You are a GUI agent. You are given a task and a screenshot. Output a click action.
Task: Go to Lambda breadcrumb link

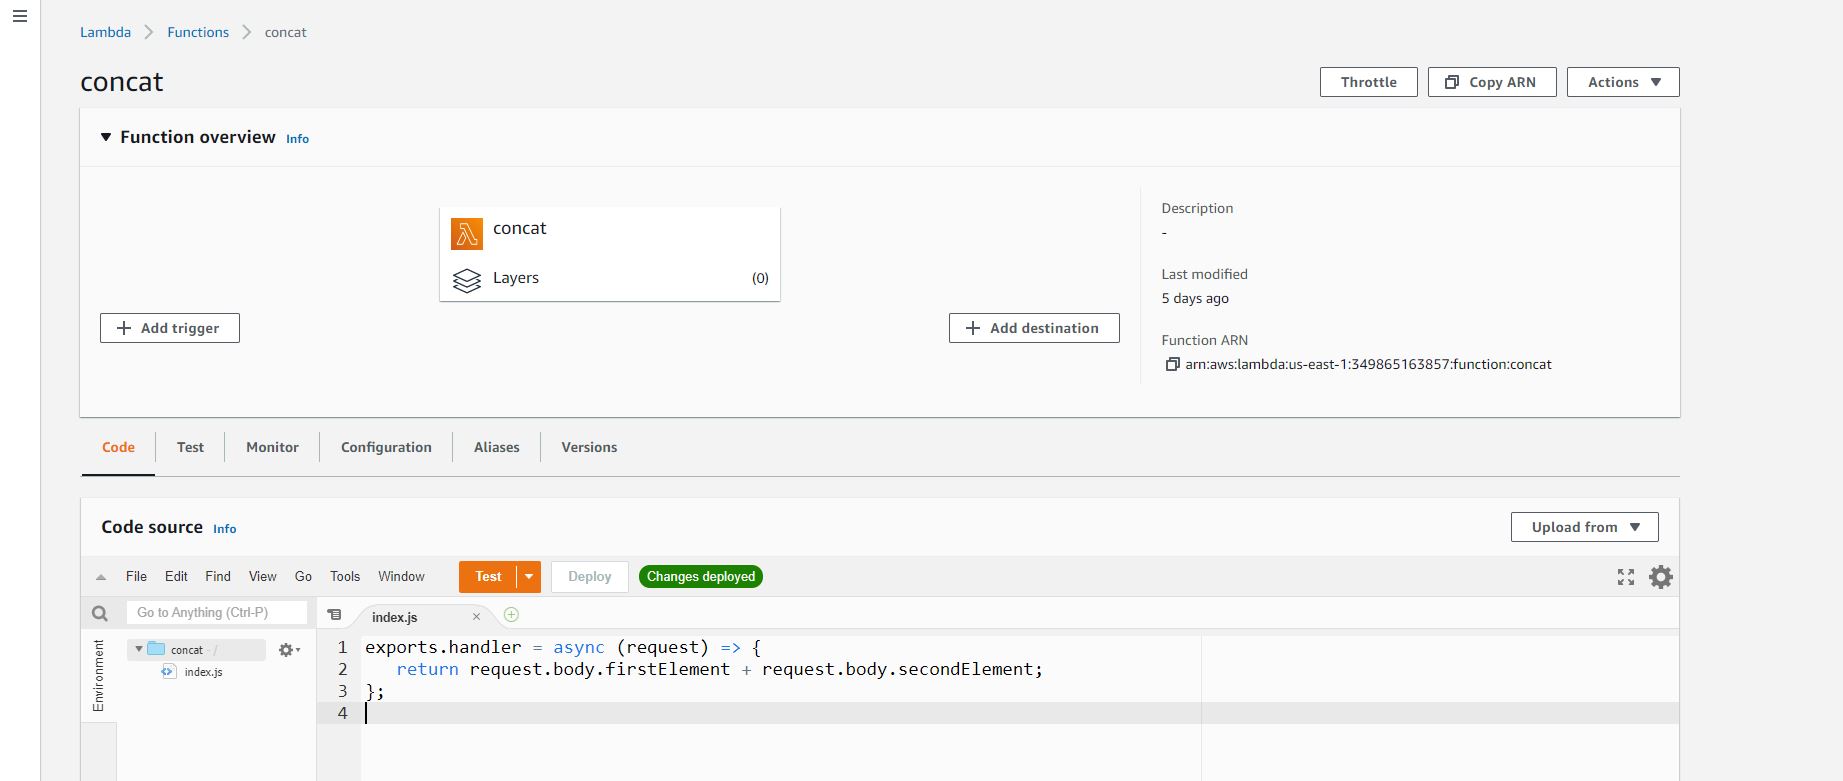point(105,32)
